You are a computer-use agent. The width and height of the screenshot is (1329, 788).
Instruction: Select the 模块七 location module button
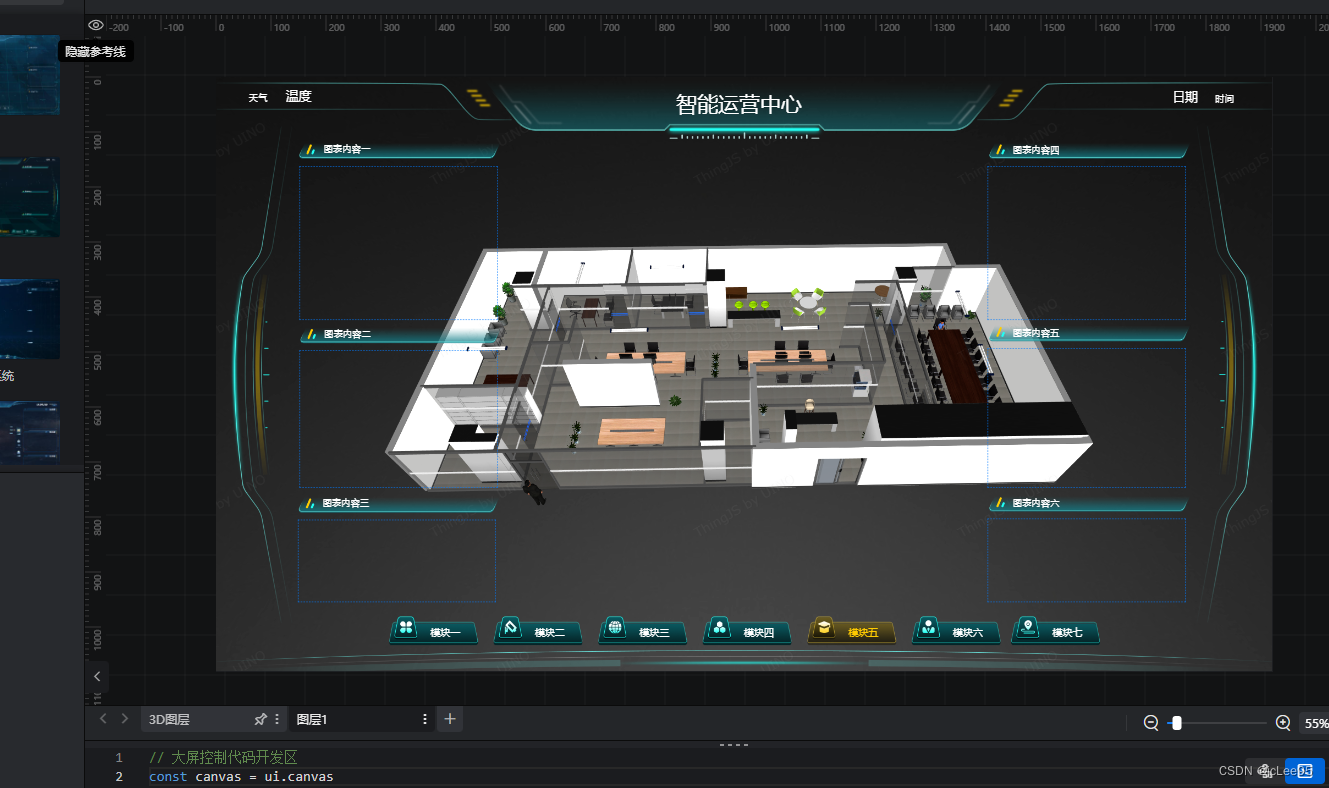tap(1055, 630)
